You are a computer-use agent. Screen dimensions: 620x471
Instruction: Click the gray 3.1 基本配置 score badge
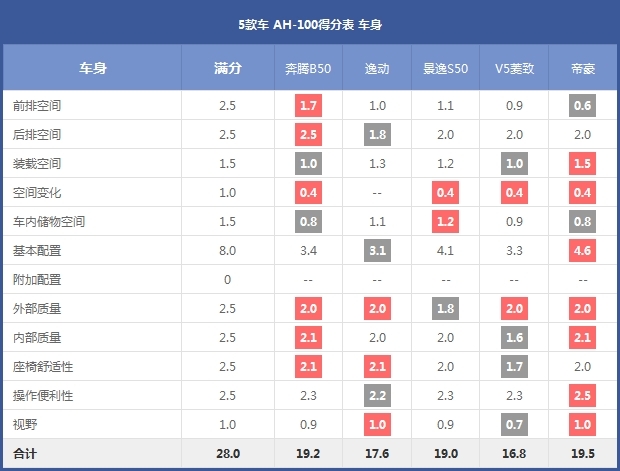(x=377, y=250)
